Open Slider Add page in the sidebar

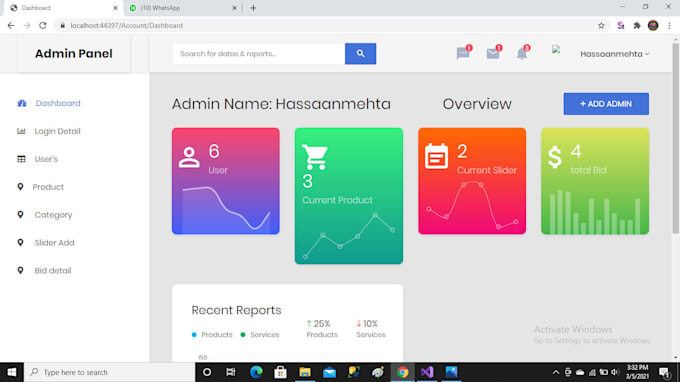pyautogui.click(x=54, y=242)
